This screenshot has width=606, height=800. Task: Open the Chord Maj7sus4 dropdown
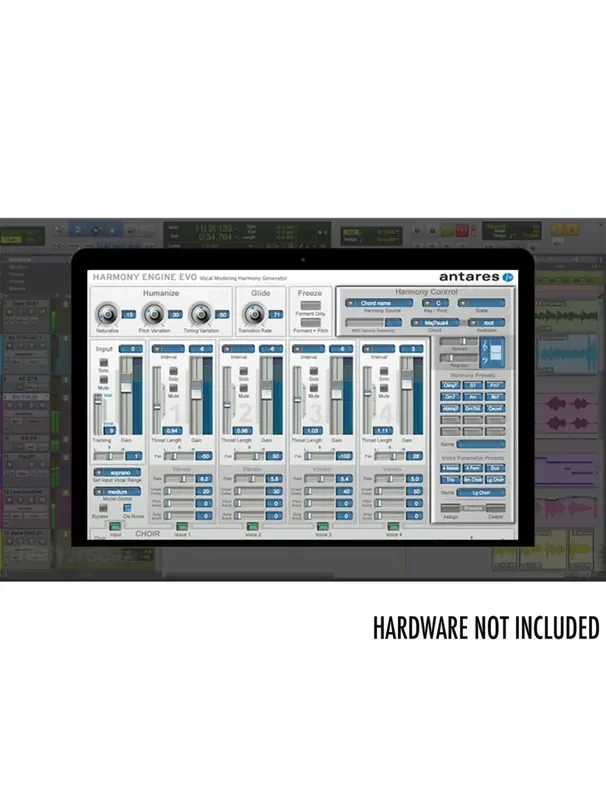coord(435,323)
